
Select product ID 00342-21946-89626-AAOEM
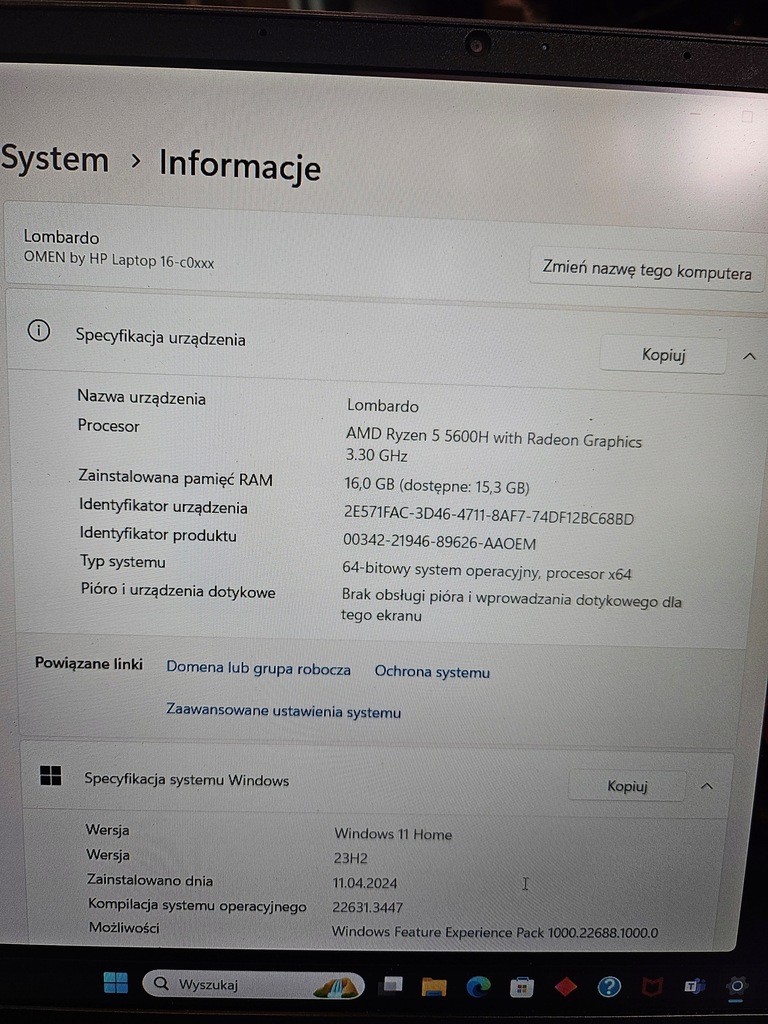[x=439, y=541]
